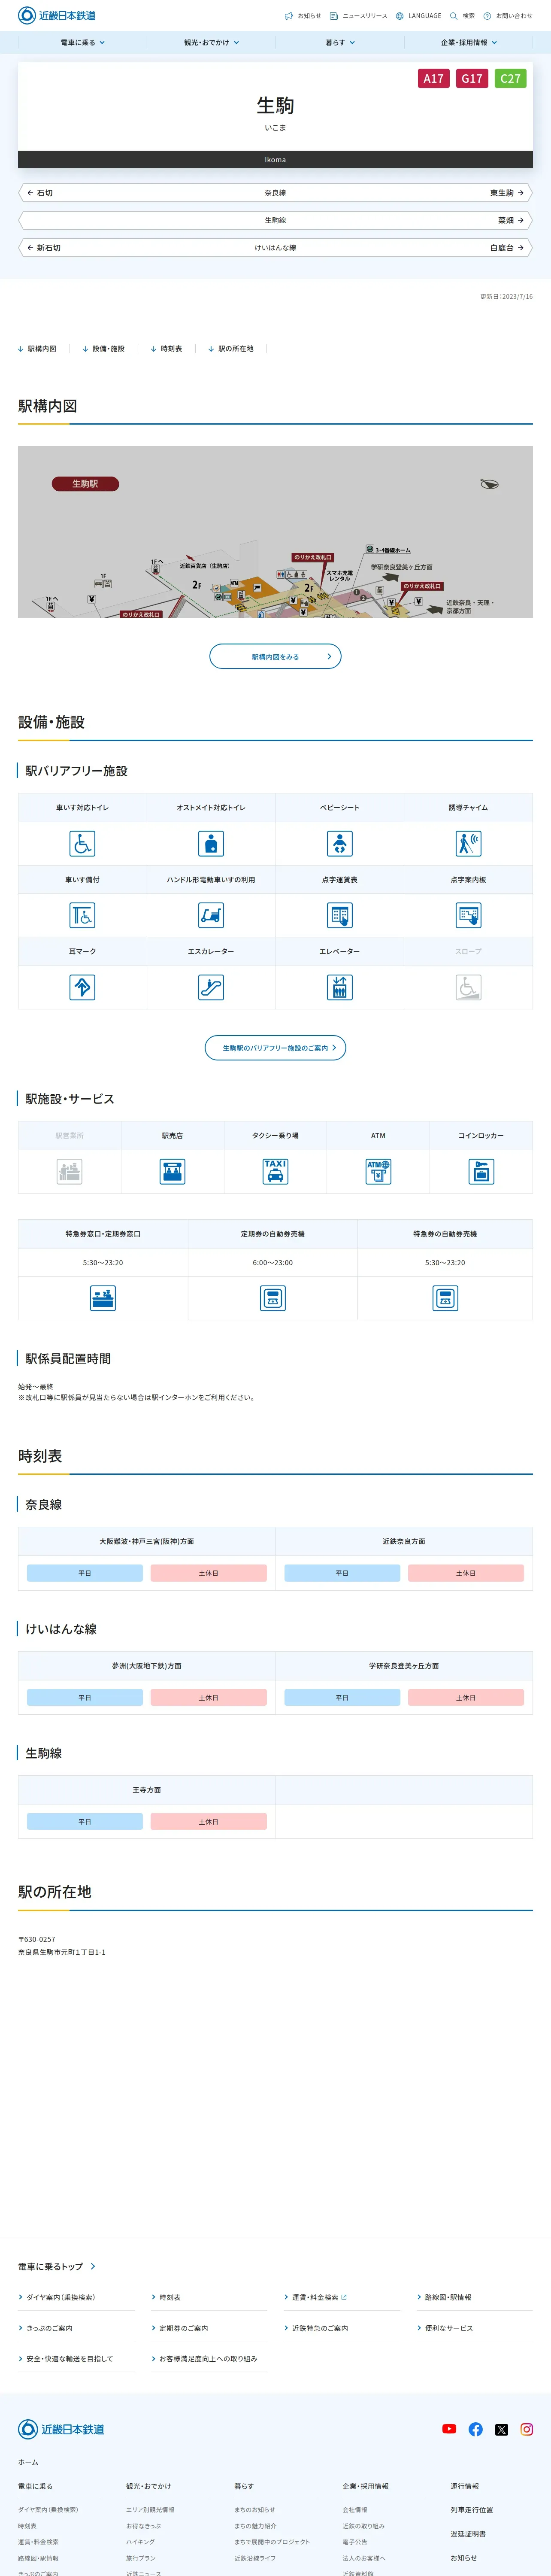
Task: Open the search icon in top header
Action: point(462,16)
